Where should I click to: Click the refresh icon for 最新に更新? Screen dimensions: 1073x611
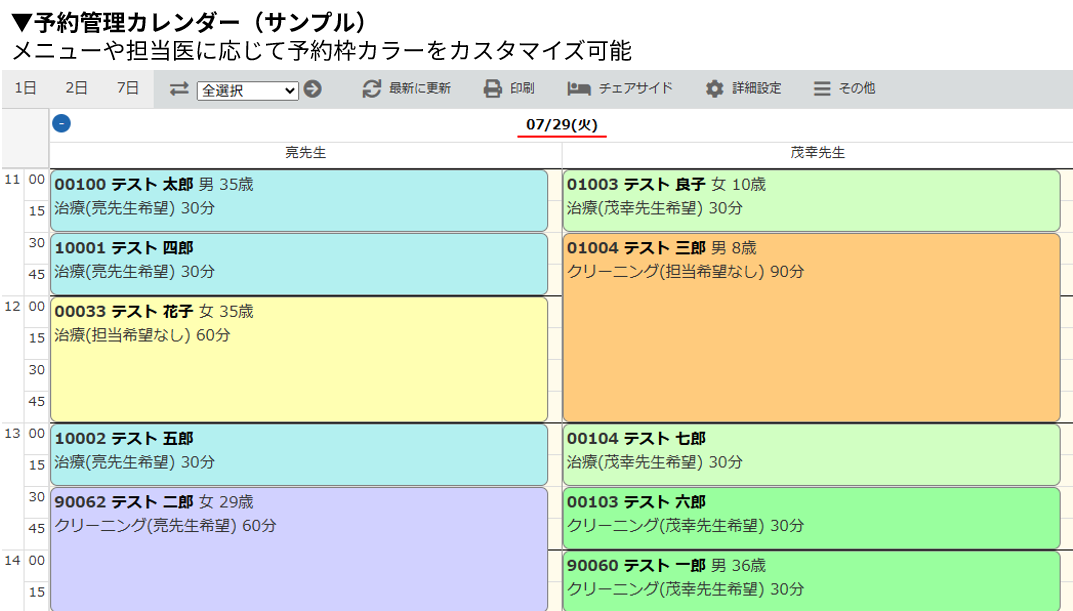372,89
